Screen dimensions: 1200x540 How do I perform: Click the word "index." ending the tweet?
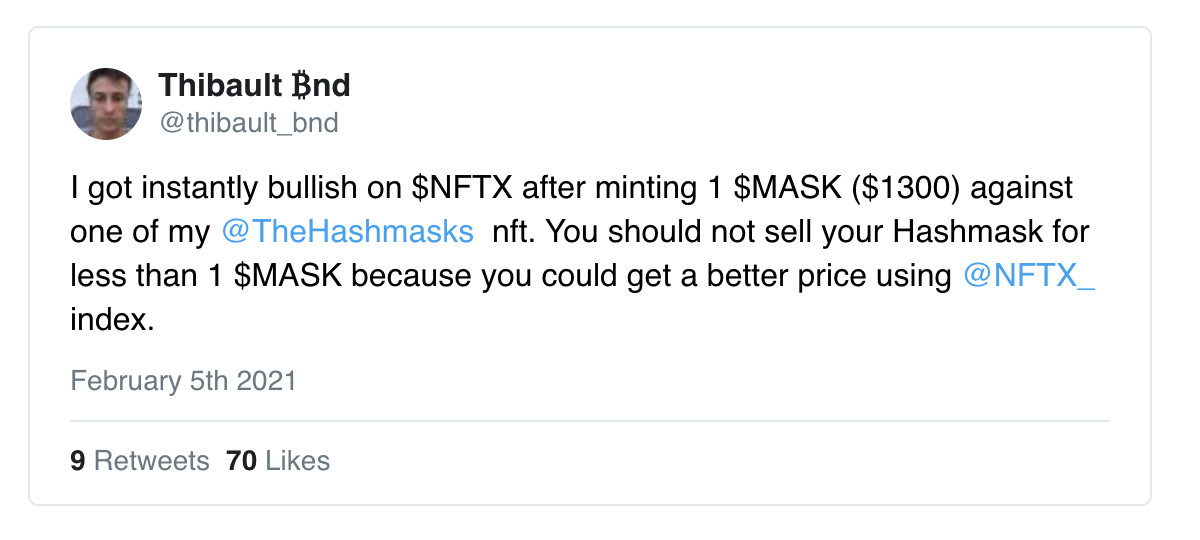pyautogui.click(x=111, y=320)
